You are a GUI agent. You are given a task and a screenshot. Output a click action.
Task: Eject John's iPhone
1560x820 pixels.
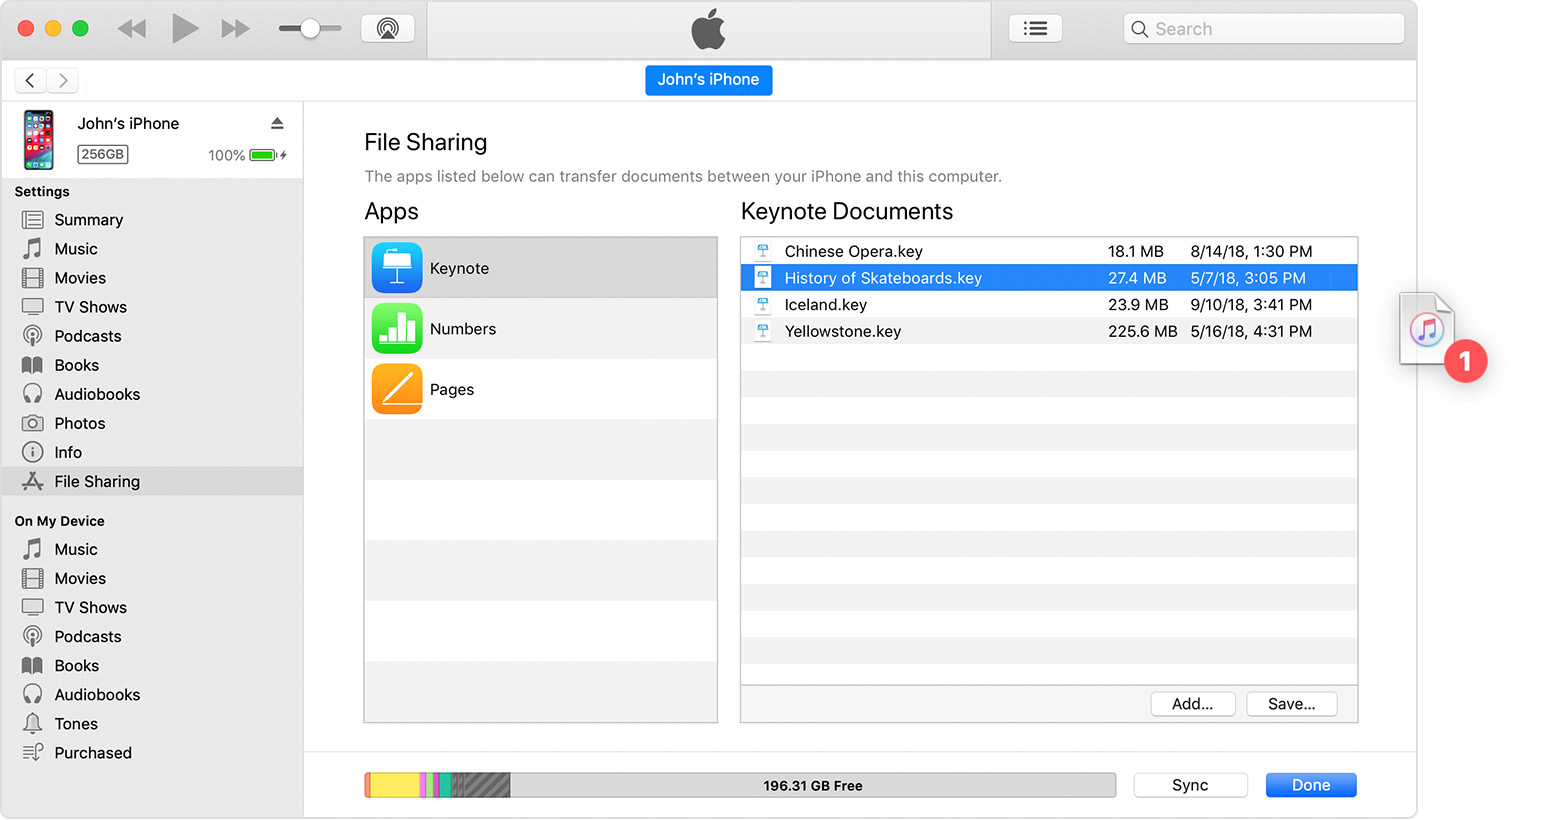coord(277,123)
